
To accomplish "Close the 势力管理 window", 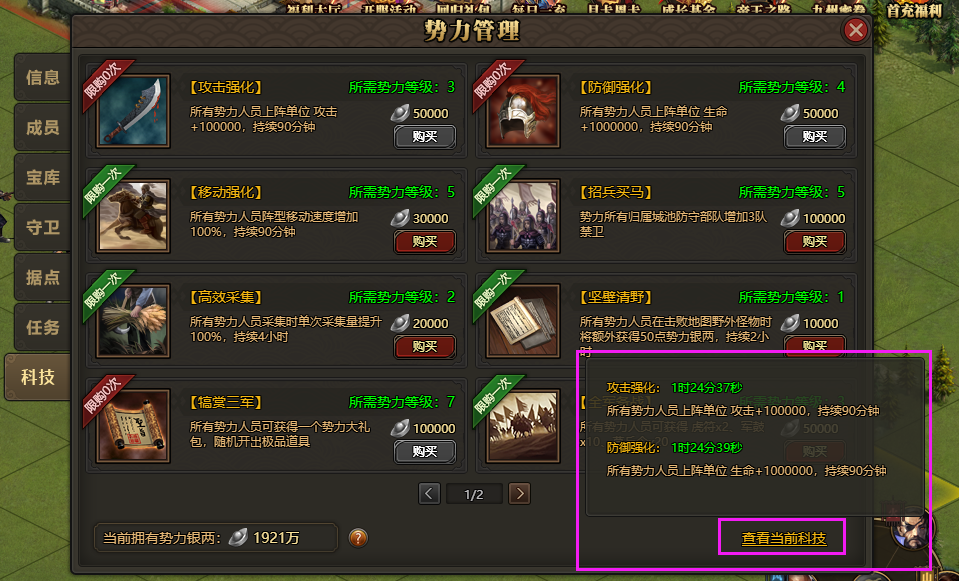I will point(855,29).
